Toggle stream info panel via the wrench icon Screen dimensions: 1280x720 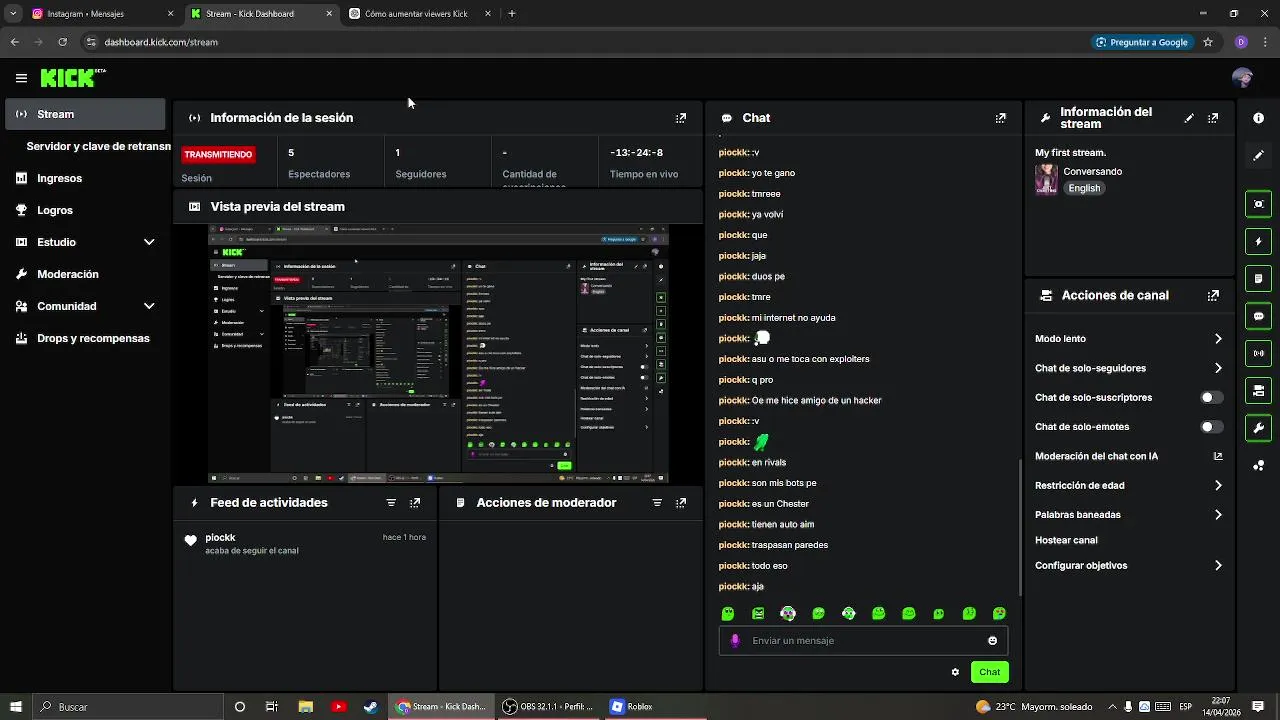pyautogui.click(x=1258, y=428)
